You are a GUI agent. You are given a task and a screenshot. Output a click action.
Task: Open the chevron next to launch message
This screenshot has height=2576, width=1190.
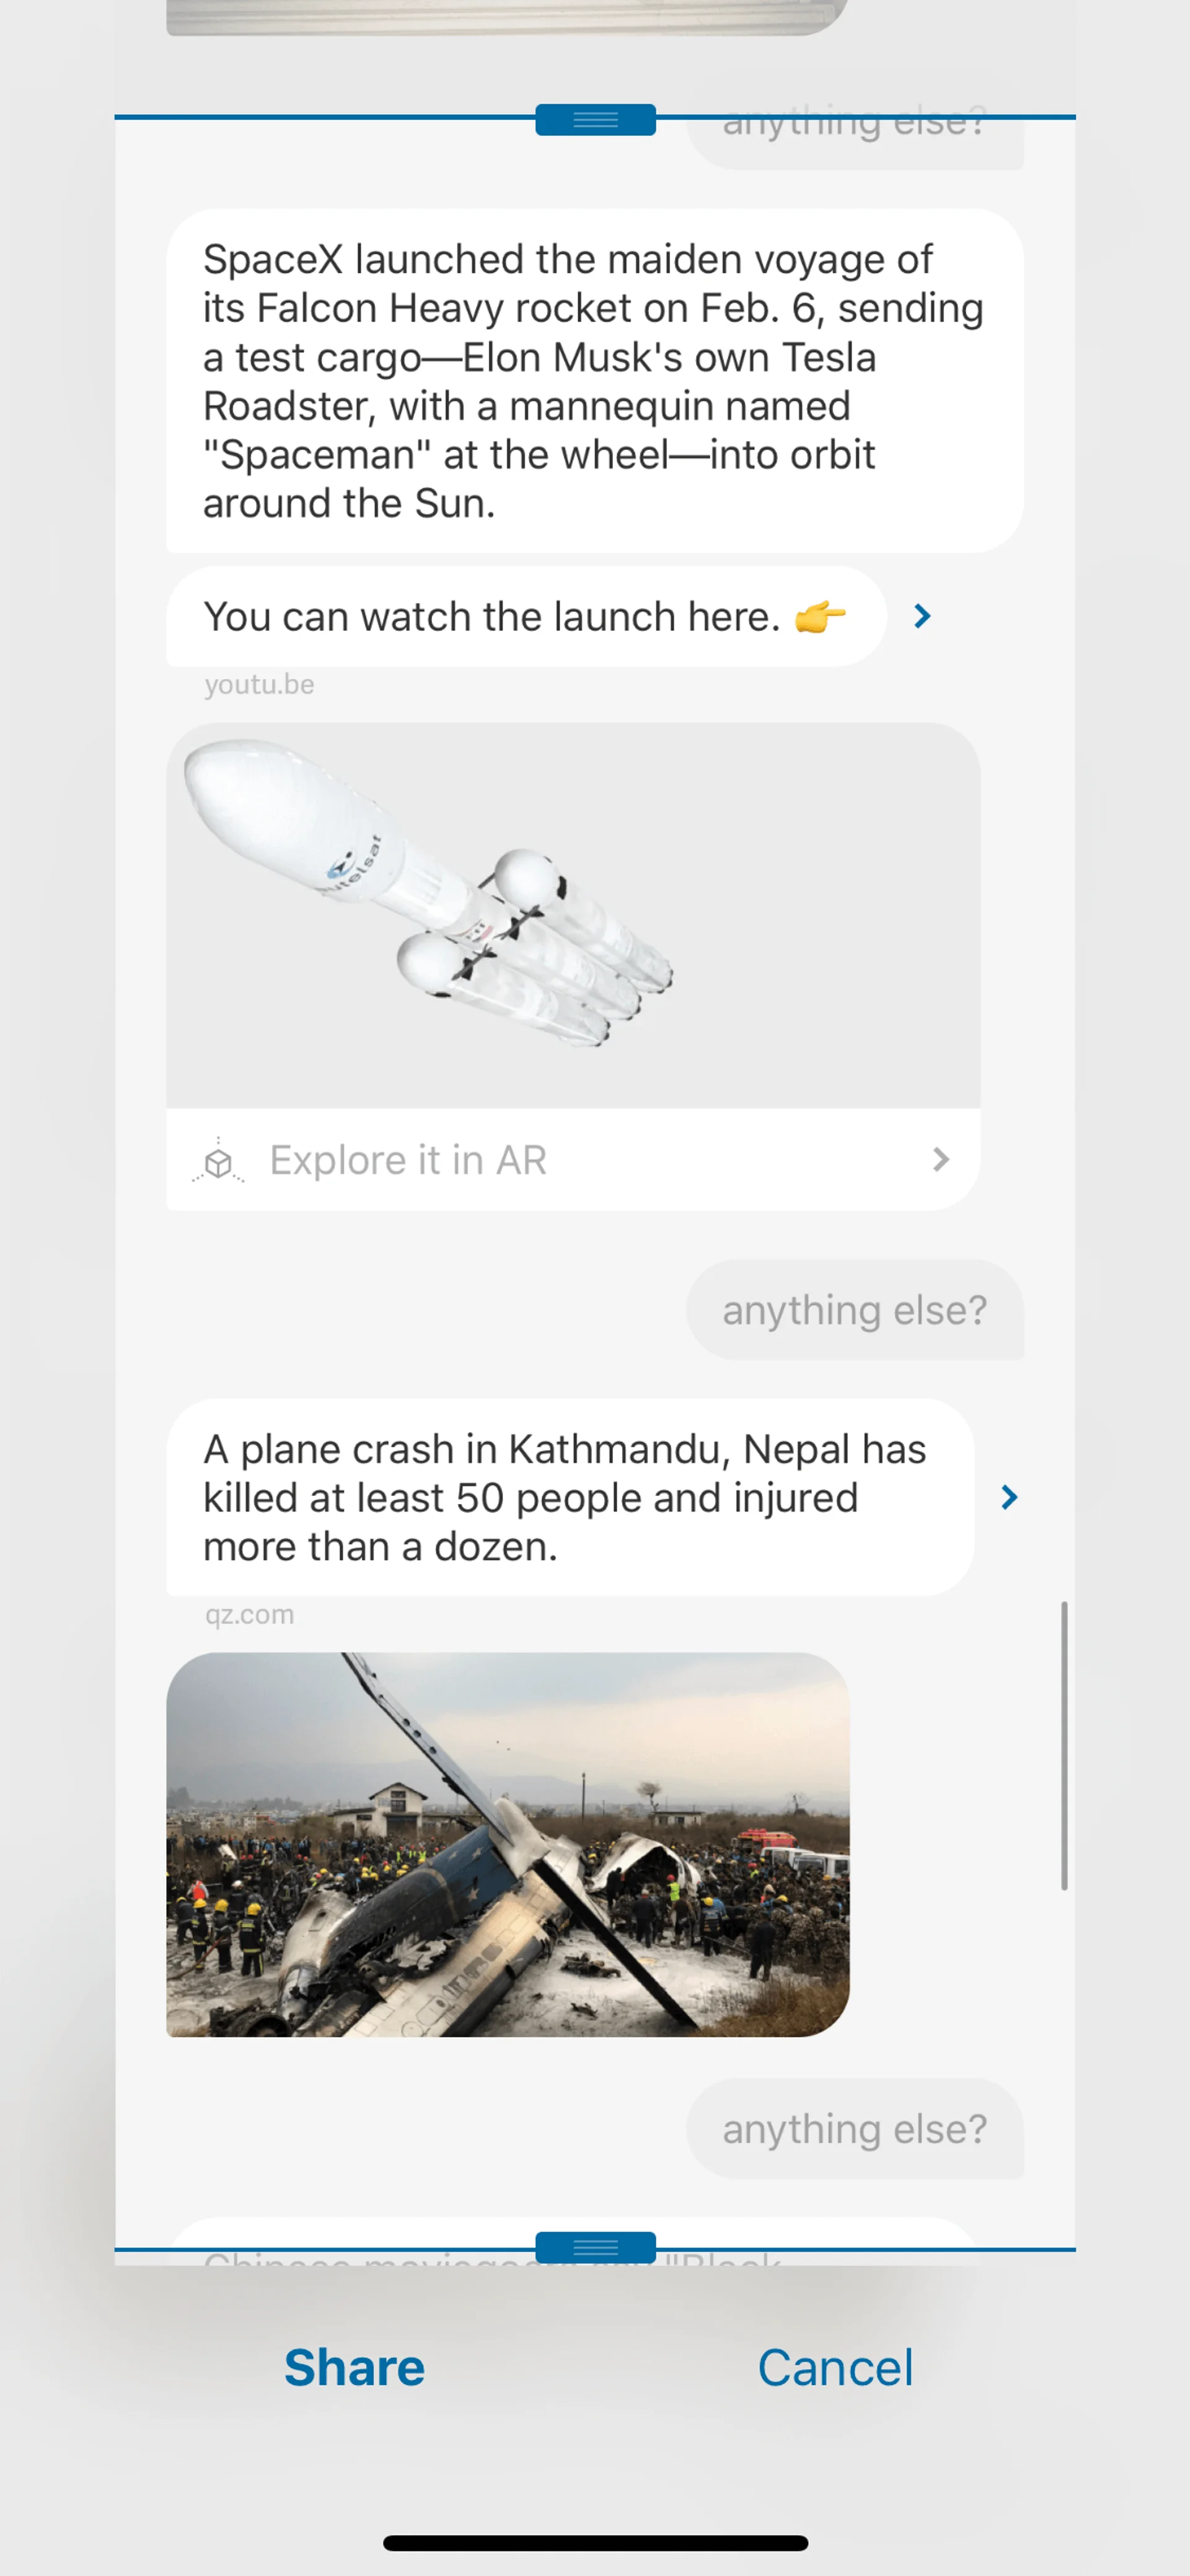(922, 617)
